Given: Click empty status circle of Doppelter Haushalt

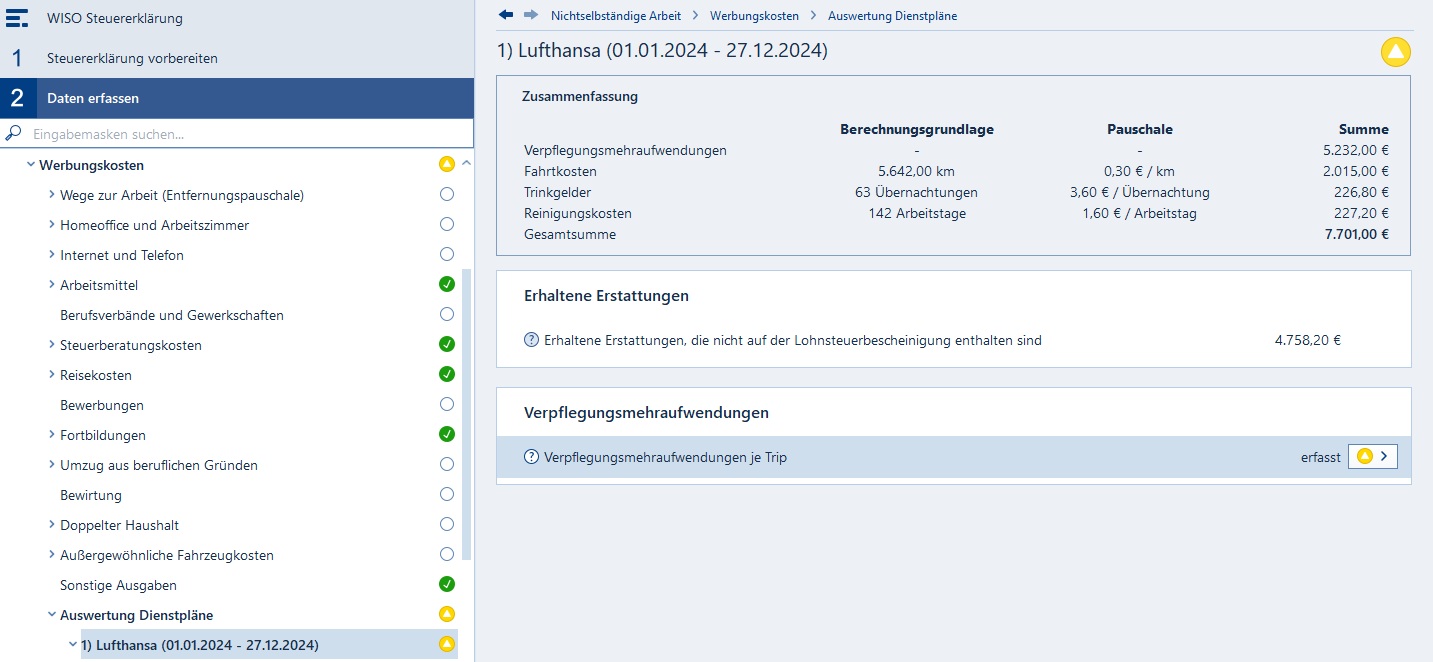Looking at the screenshot, I should 447,524.
